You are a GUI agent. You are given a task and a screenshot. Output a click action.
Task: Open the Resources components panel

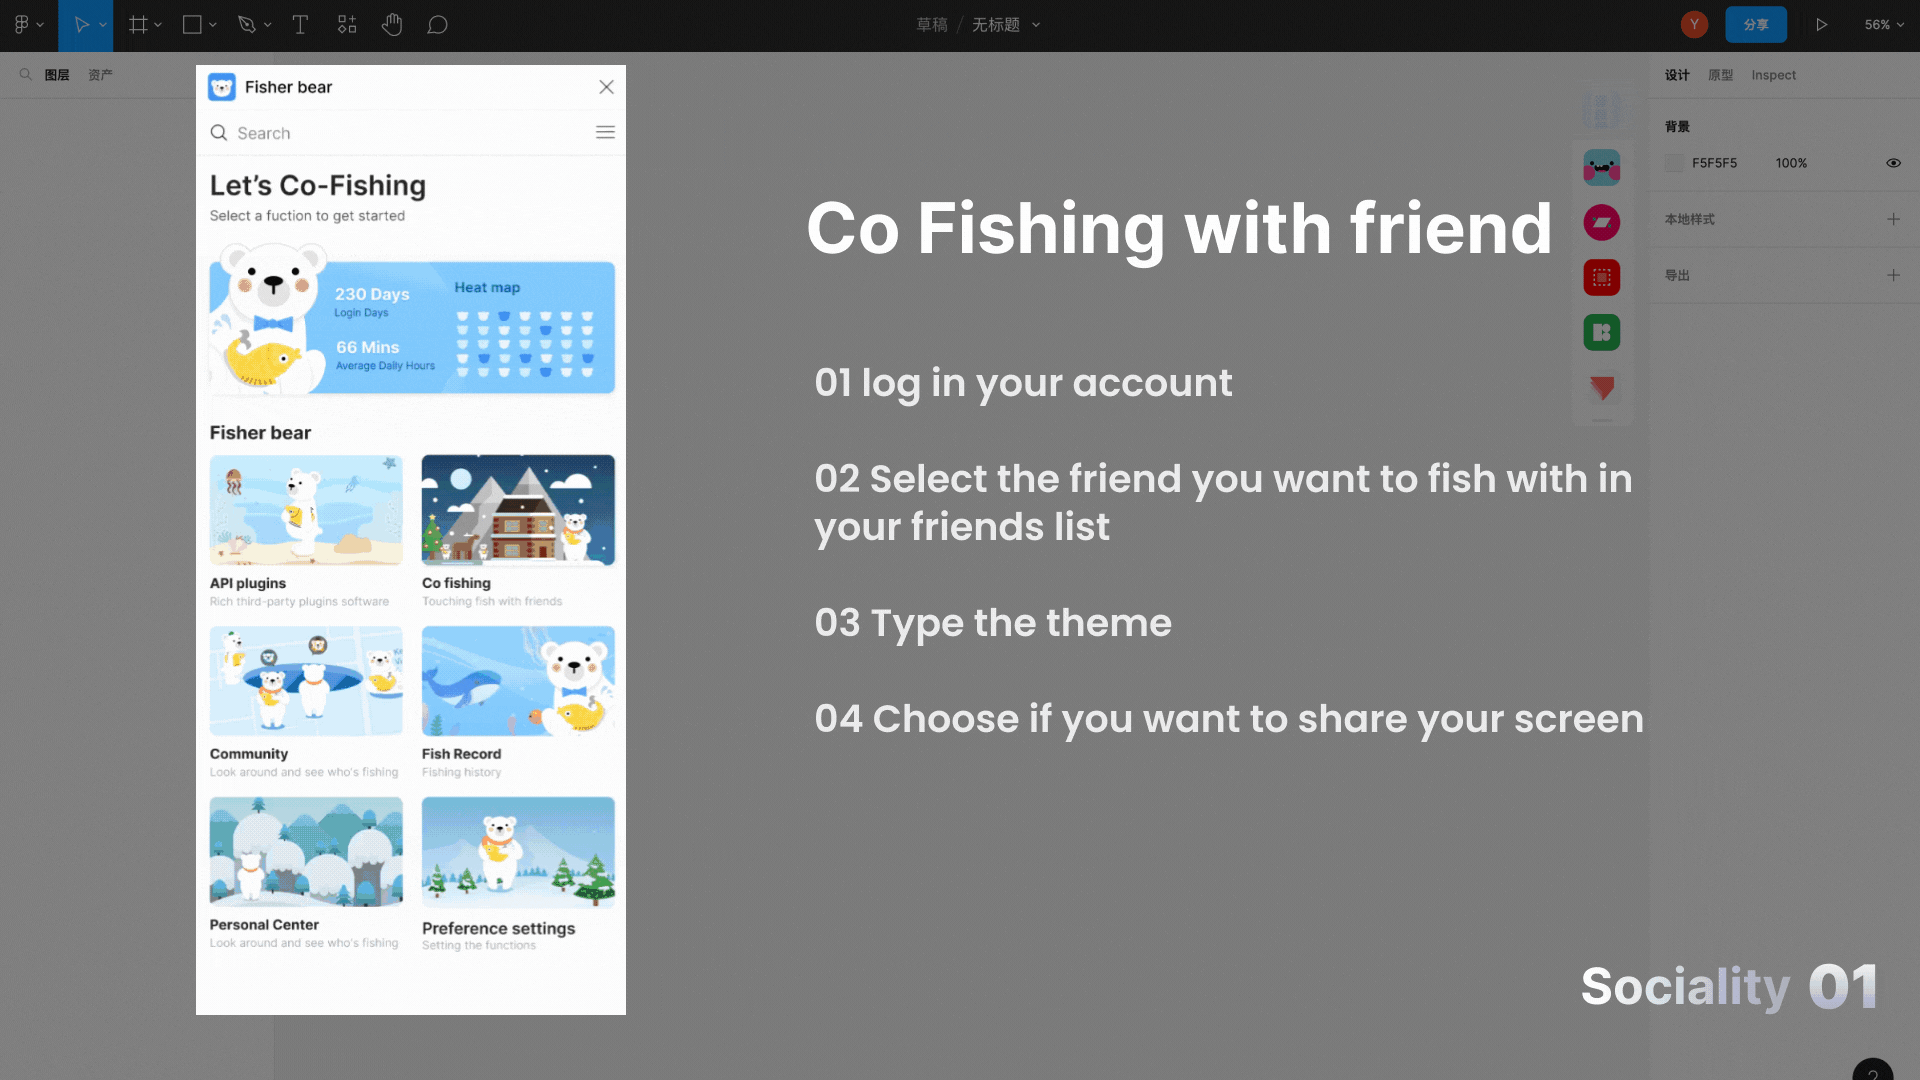(x=347, y=25)
